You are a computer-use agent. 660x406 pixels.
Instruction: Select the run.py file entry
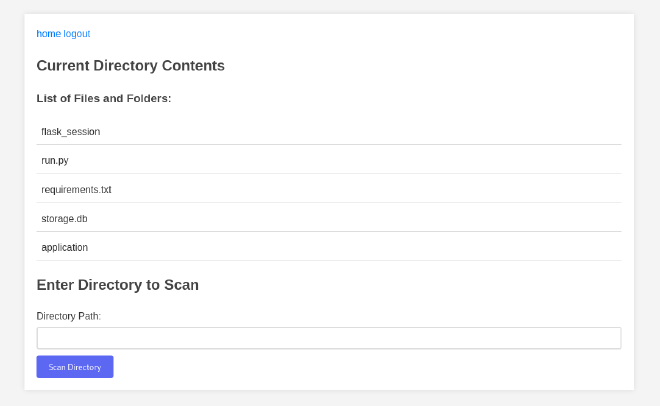(329, 160)
